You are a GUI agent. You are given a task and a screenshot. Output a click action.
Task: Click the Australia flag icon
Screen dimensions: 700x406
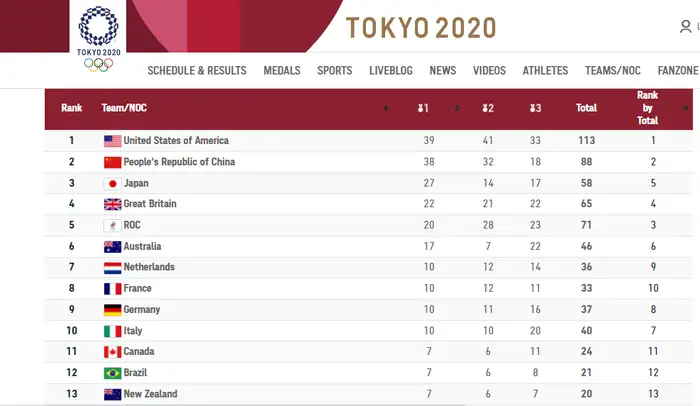click(112, 246)
